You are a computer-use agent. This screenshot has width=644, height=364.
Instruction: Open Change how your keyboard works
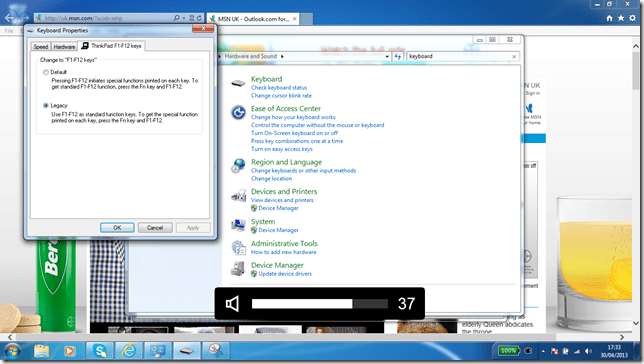(x=293, y=117)
